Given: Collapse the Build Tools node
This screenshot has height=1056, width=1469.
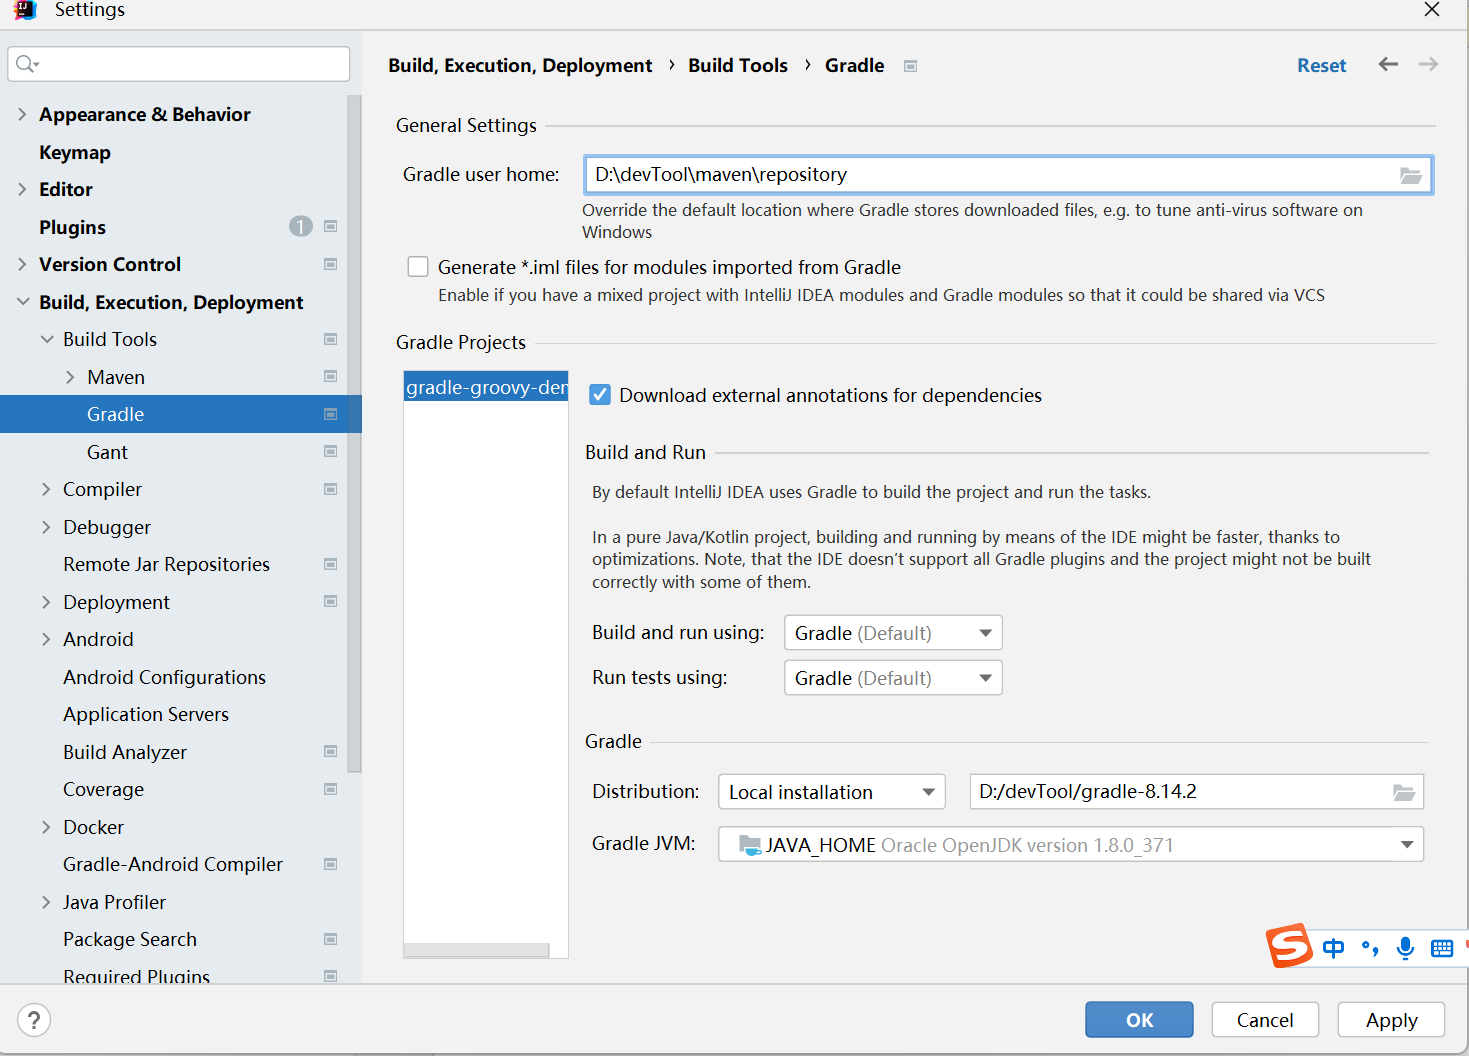Looking at the screenshot, I should pos(46,339).
